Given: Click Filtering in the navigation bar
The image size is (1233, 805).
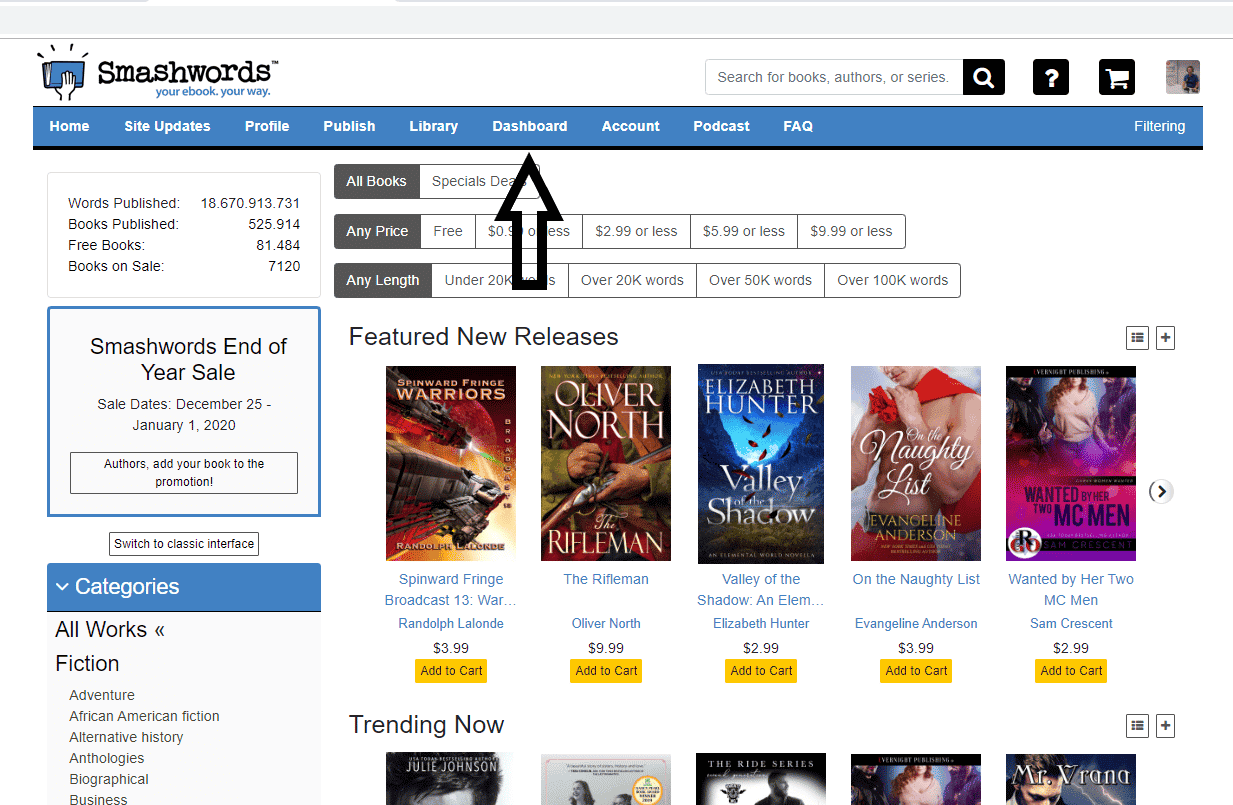Looking at the screenshot, I should click(x=1159, y=126).
